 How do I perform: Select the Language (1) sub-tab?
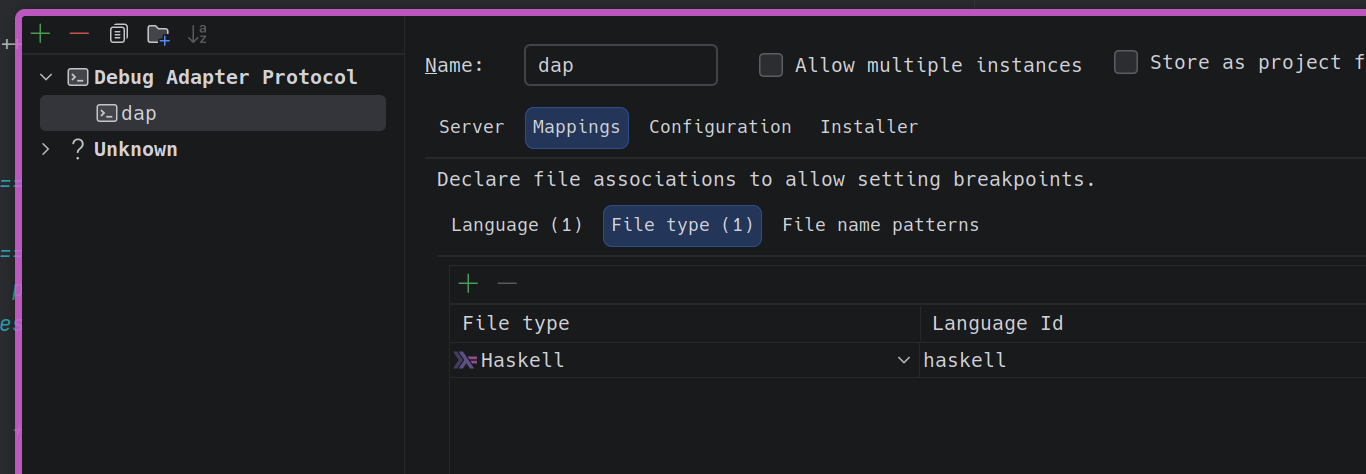517,225
